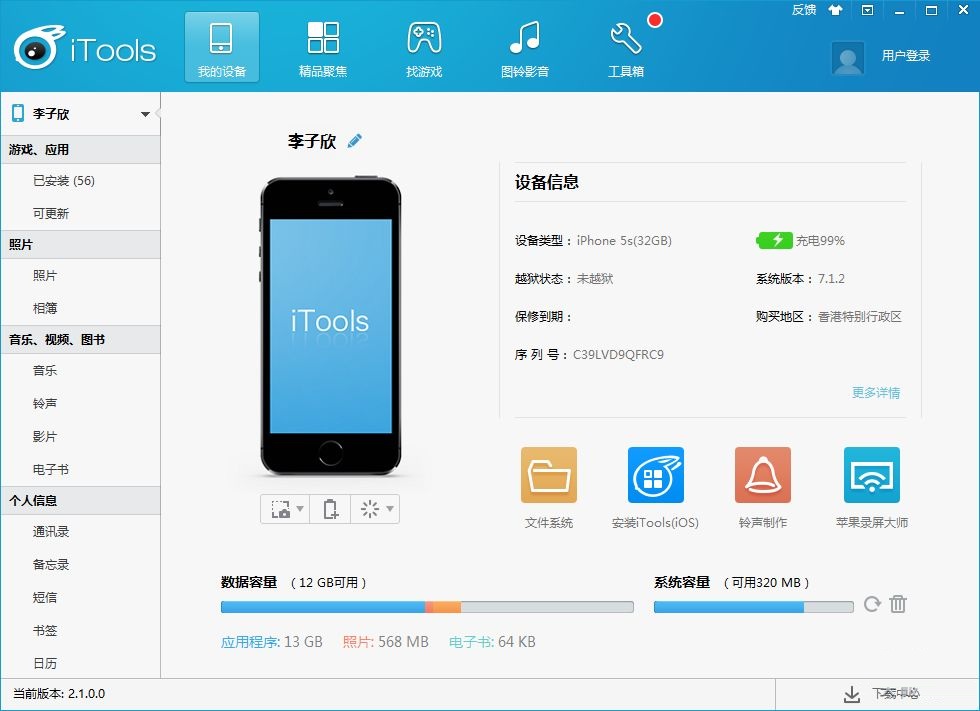The width and height of the screenshot is (980, 711).
Task: Click the 当前版本: 2.1.0.0 status text
Action: [59, 694]
